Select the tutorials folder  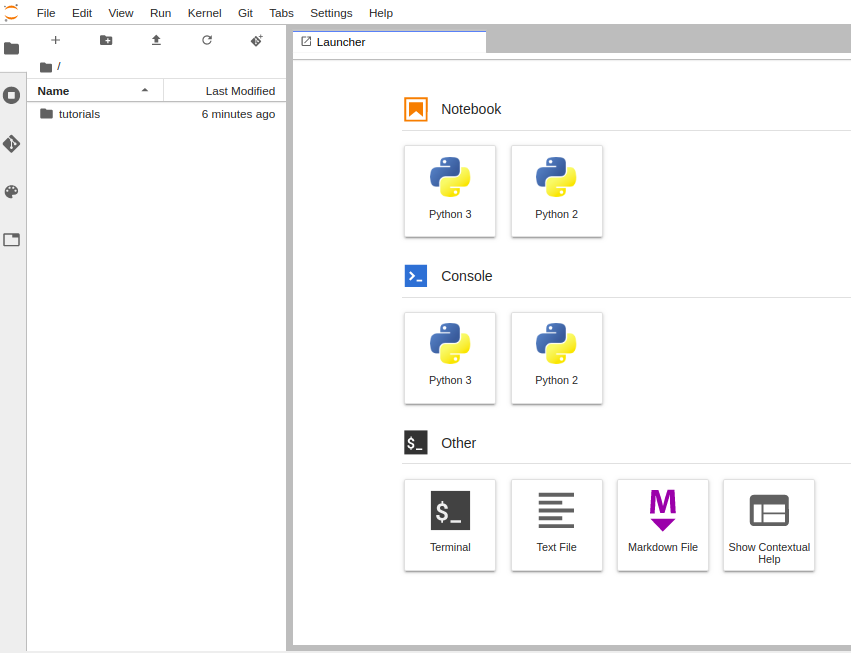click(156, 114)
